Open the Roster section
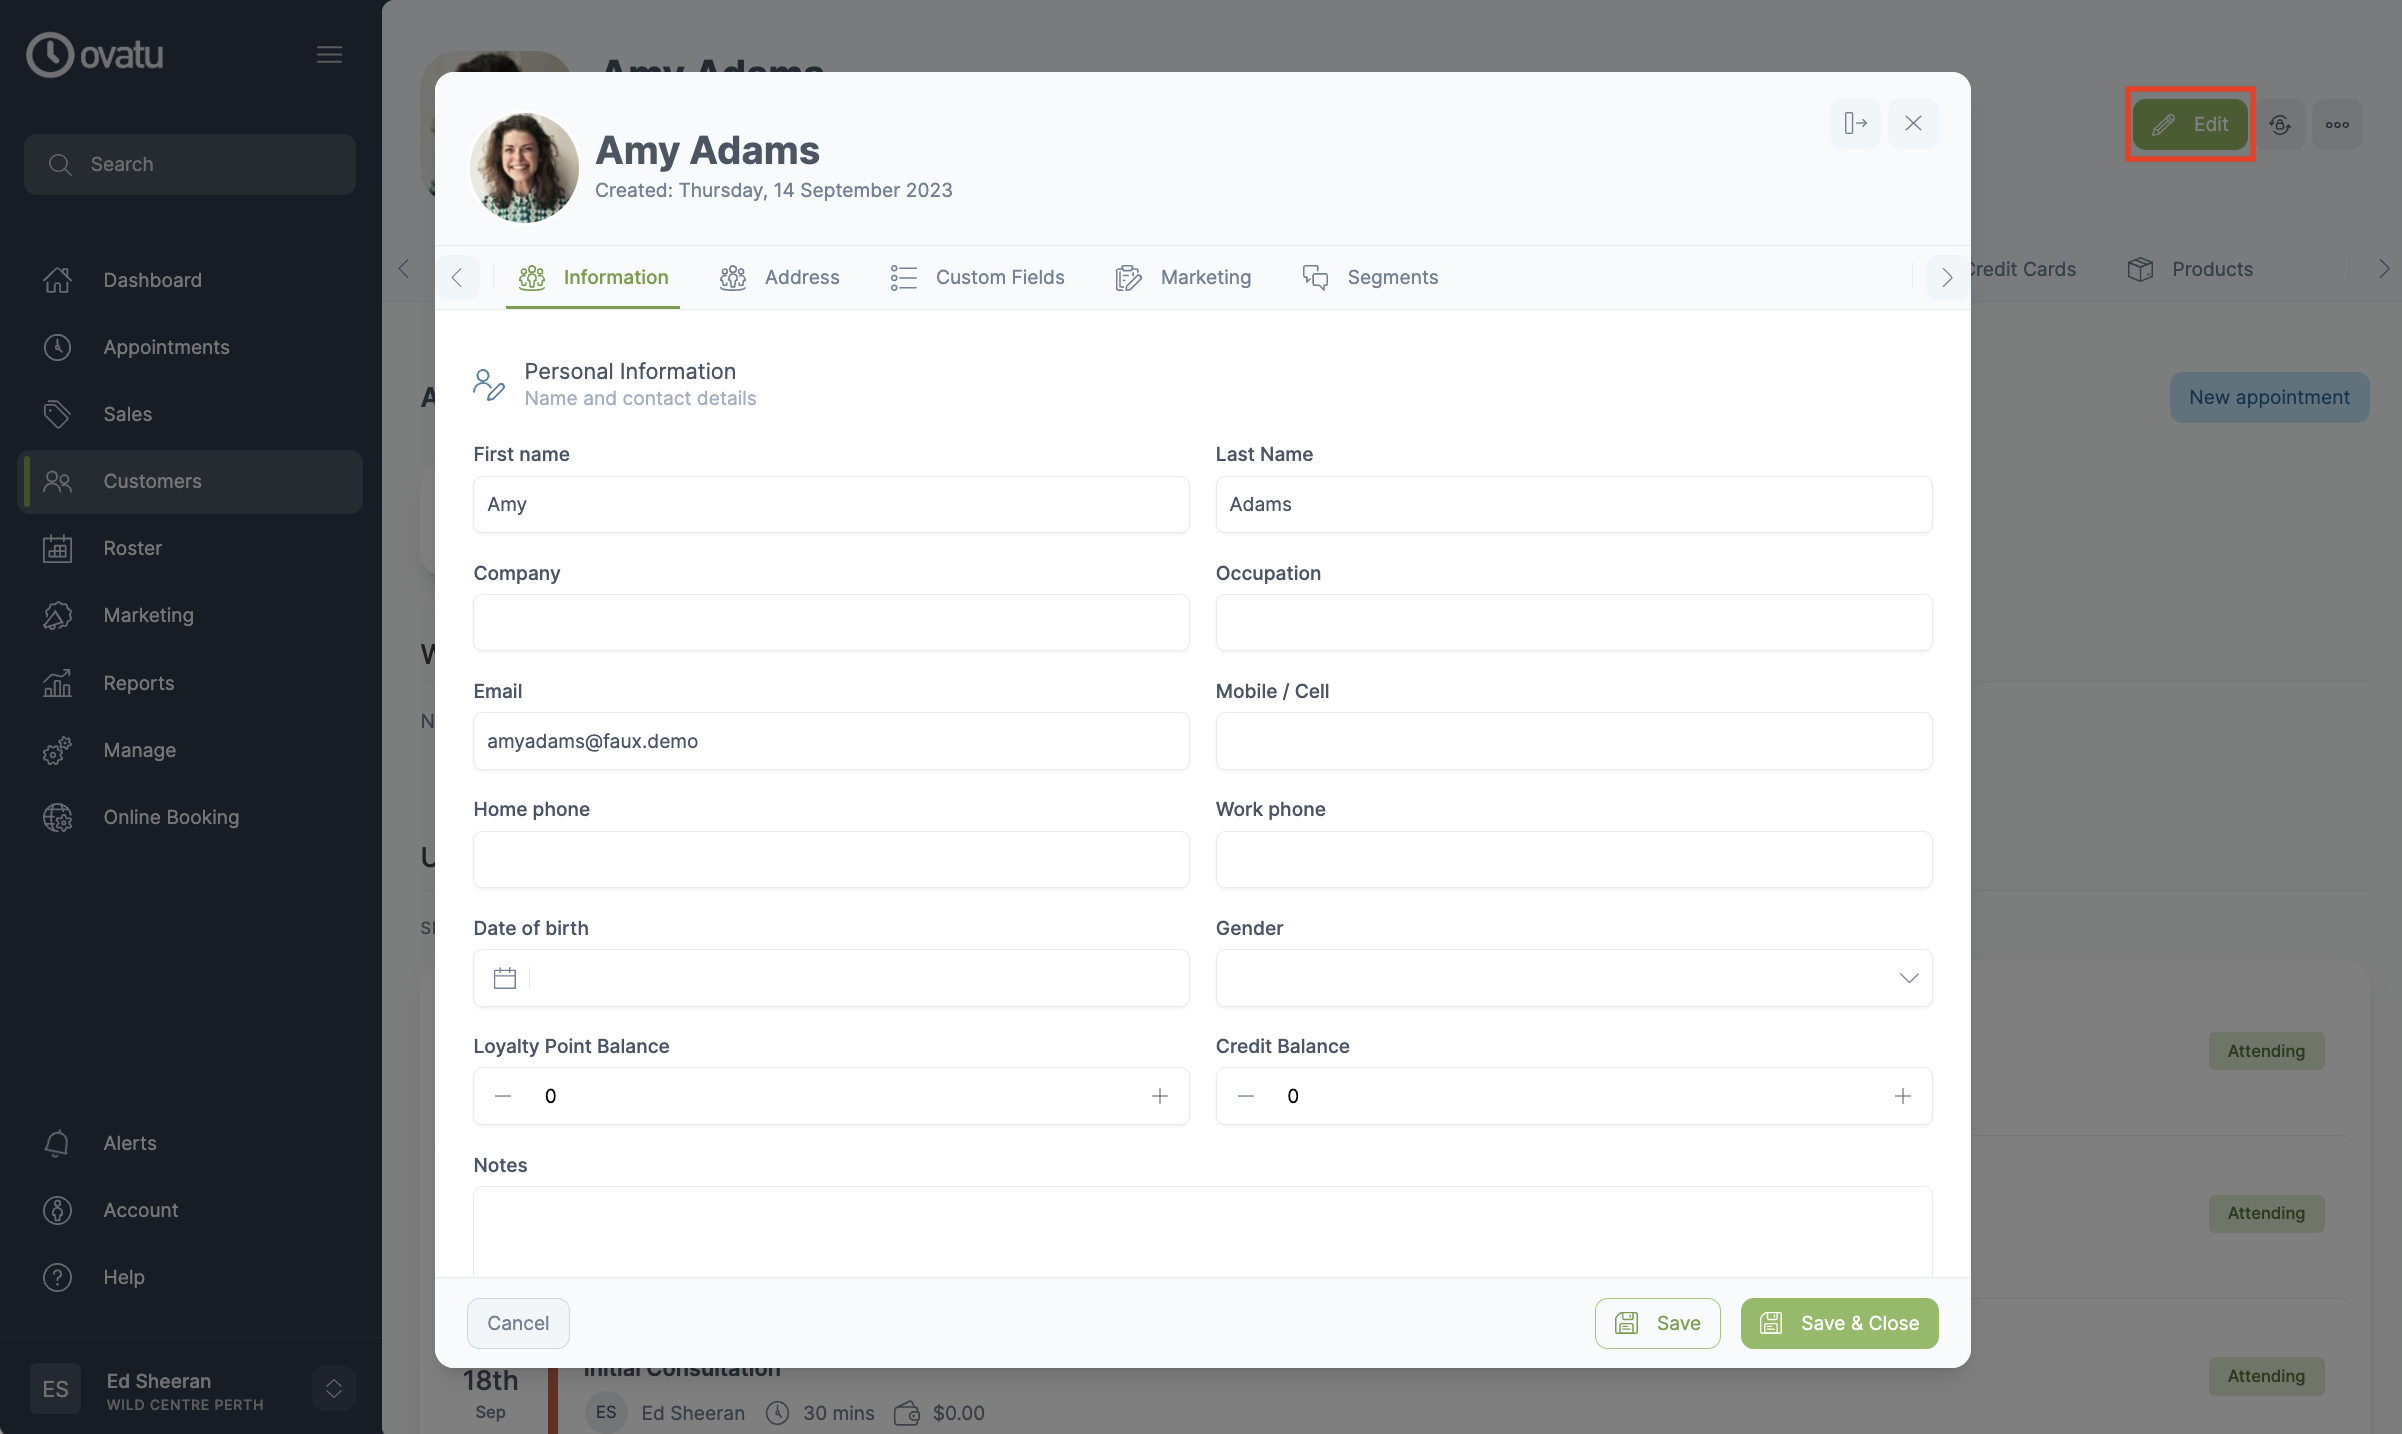Viewport: 2402px width, 1434px height. coord(132,548)
